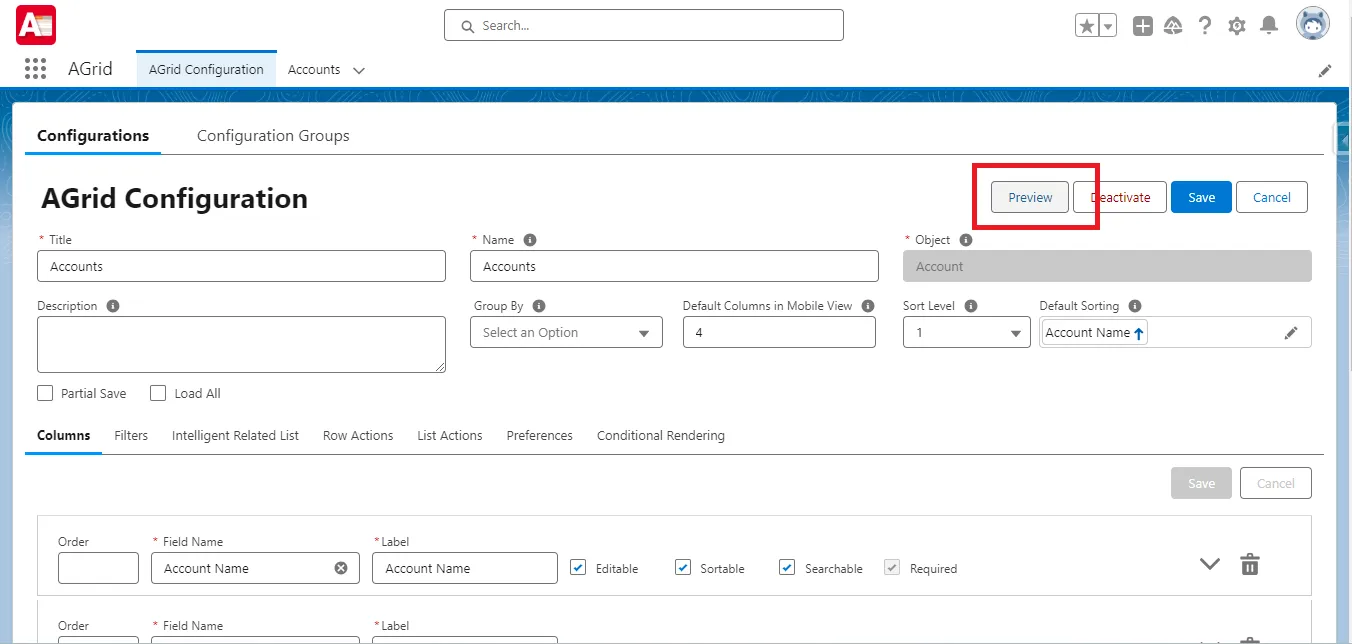
Task: Click the upload cloud icon in header
Action: (1173, 25)
